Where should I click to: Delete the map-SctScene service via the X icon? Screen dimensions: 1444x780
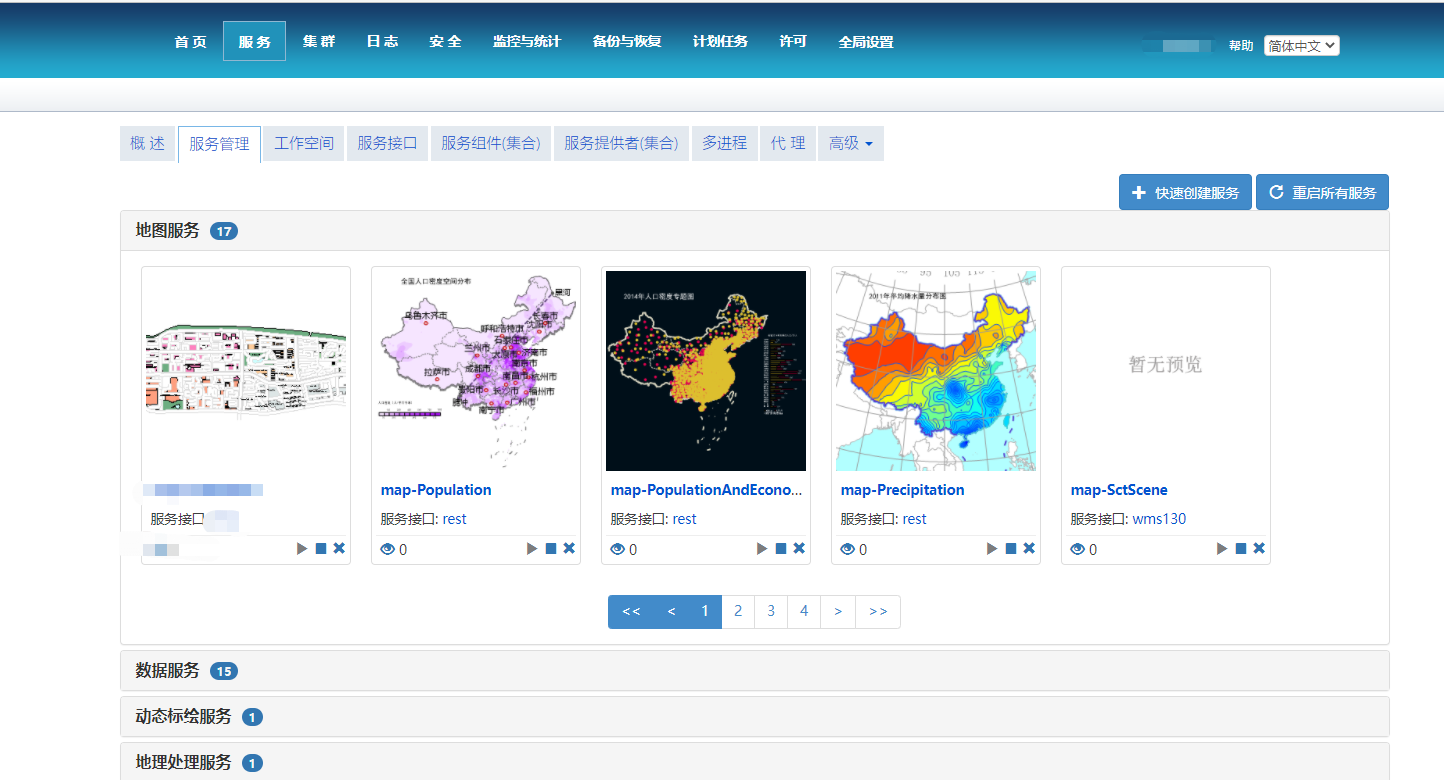(1259, 548)
